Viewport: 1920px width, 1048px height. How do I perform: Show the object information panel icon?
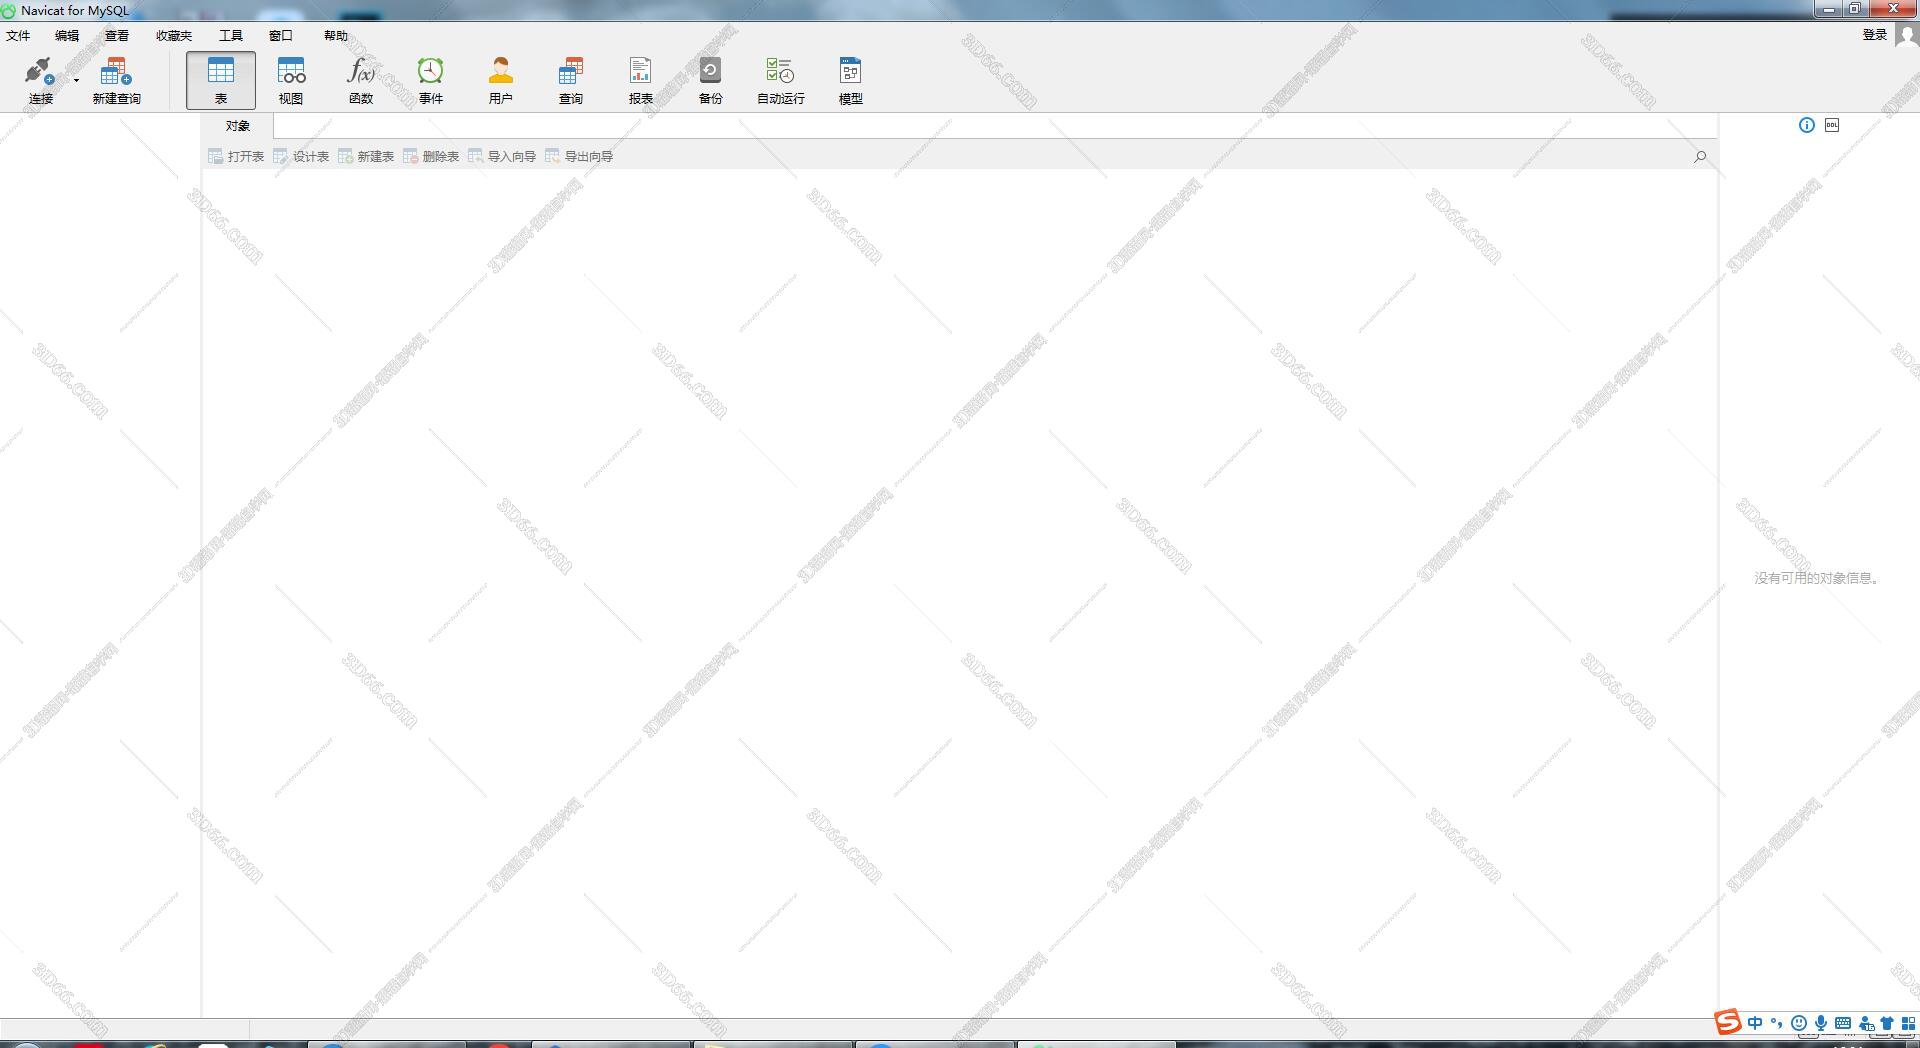tap(1807, 125)
